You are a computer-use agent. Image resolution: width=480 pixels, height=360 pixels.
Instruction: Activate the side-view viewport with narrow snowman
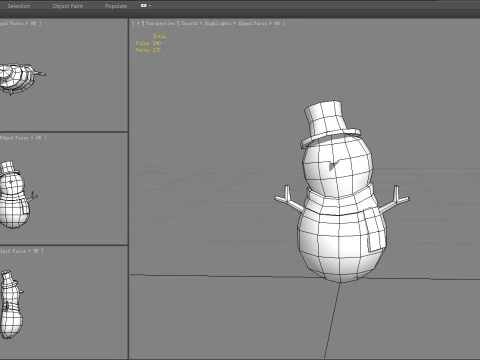pos(63,302)
